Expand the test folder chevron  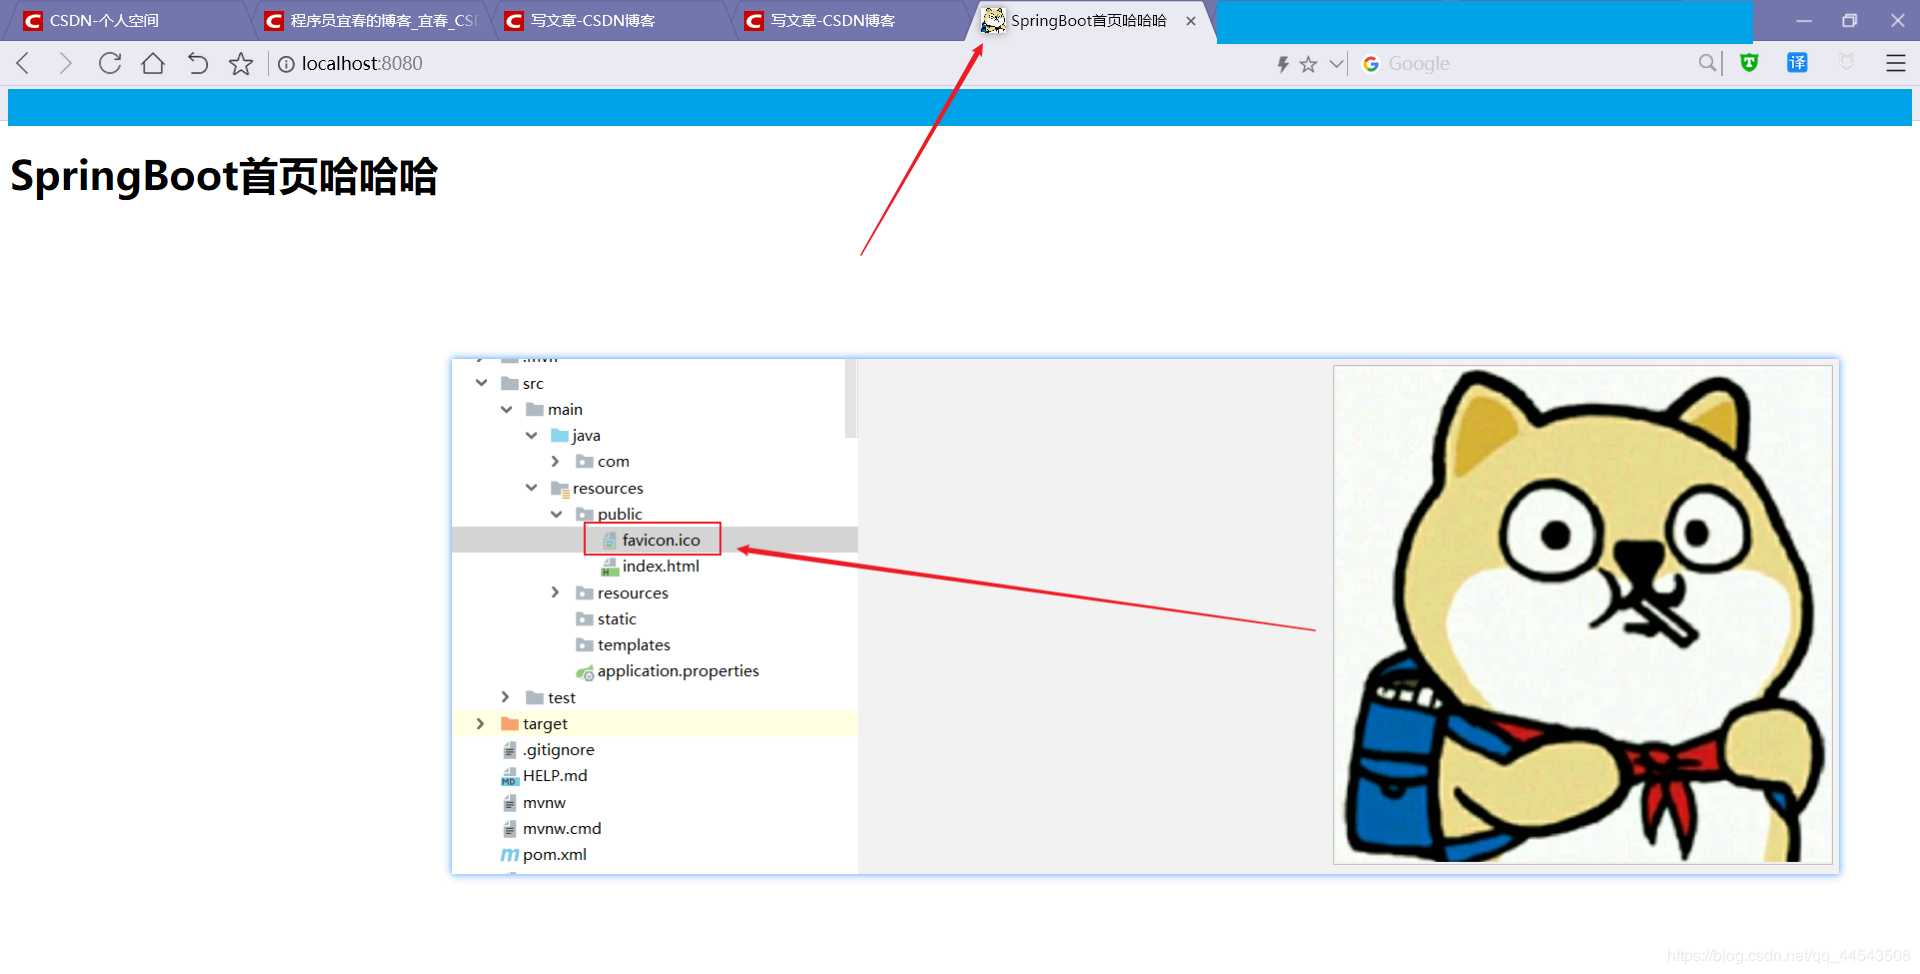tap(506, 697)
